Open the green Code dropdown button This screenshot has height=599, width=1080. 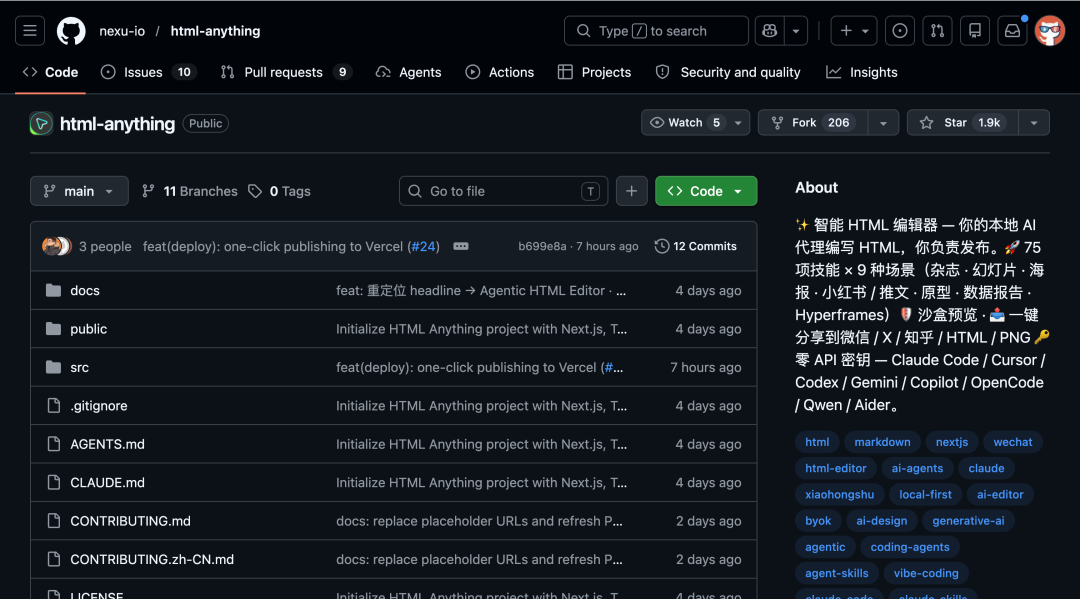coord(706,191)
